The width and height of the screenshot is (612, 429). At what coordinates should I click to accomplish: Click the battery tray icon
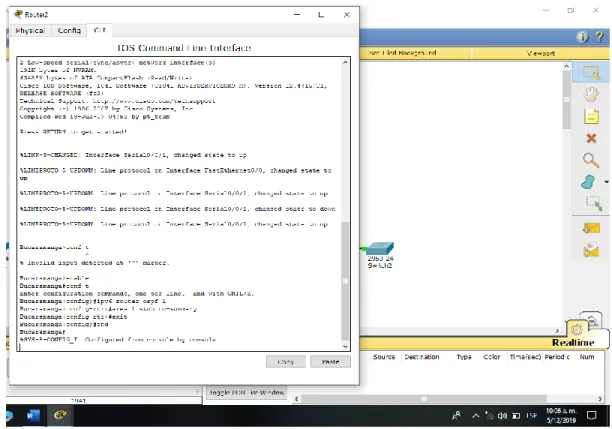pyautogui.click(x=516, y=416)
